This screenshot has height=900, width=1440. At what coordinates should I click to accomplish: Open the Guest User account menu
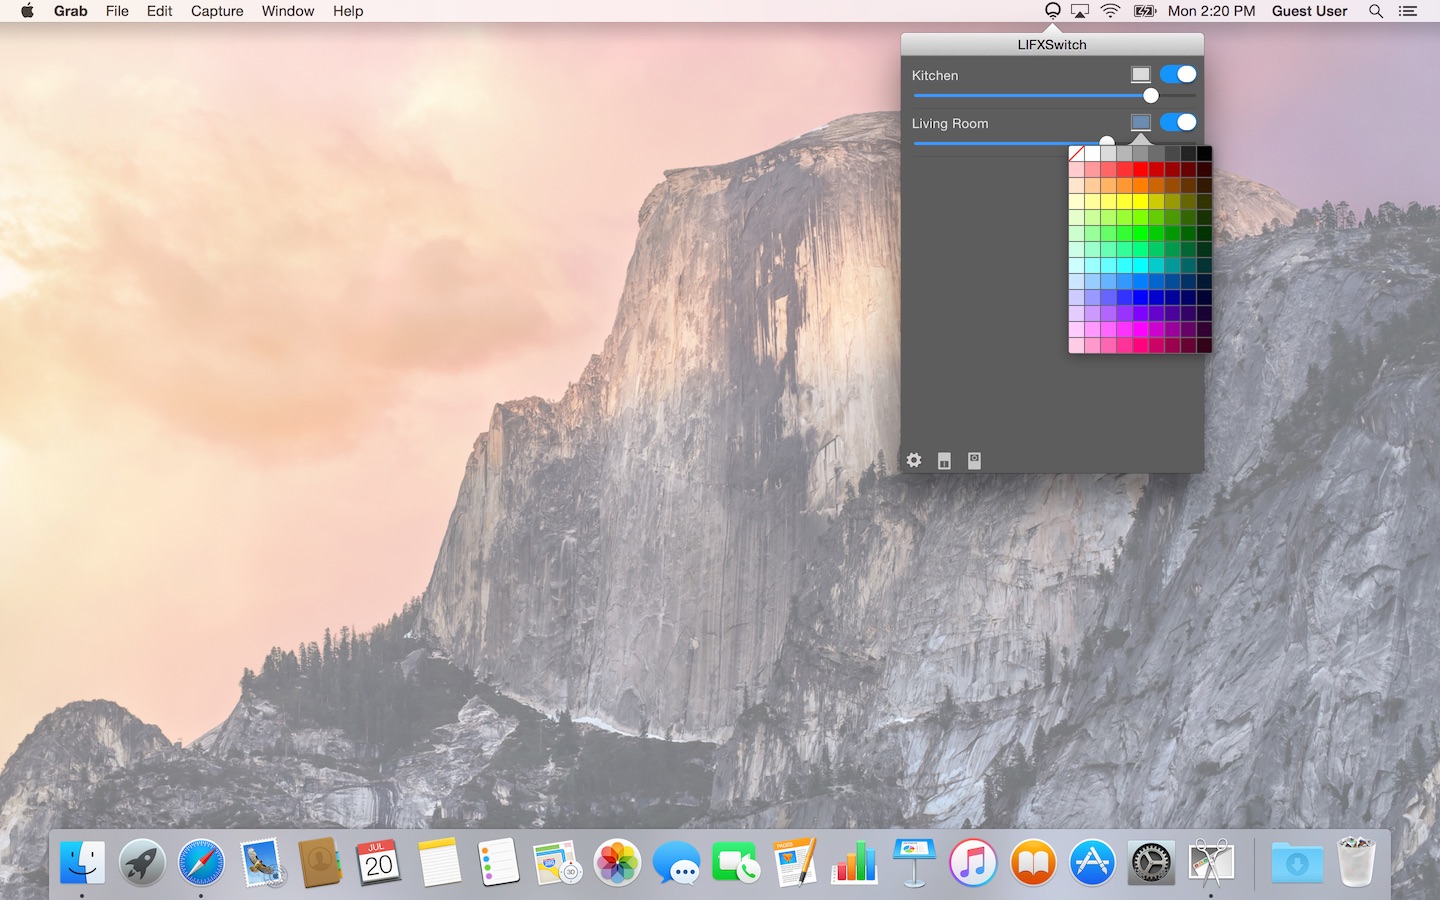[x=1309, y=11]
